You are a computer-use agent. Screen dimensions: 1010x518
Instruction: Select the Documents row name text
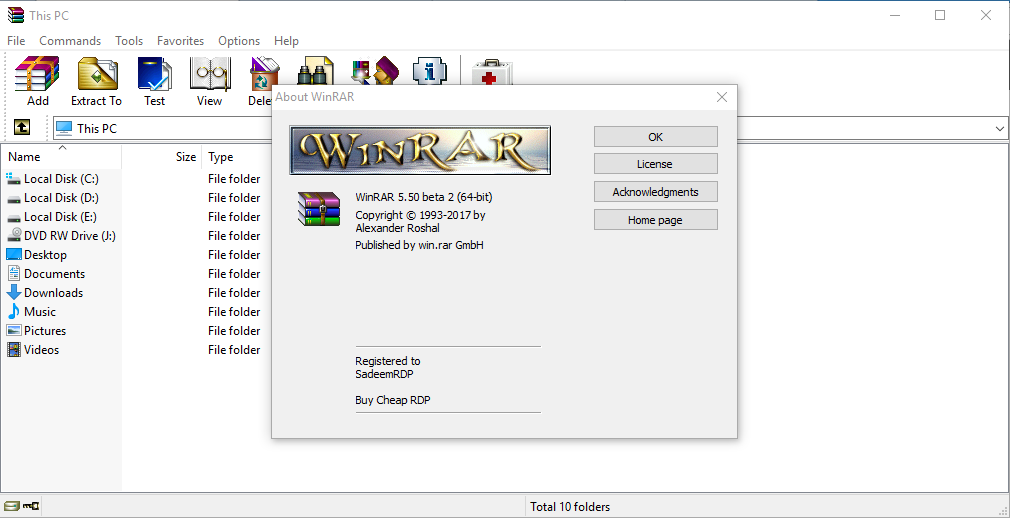tap(54, 274)
